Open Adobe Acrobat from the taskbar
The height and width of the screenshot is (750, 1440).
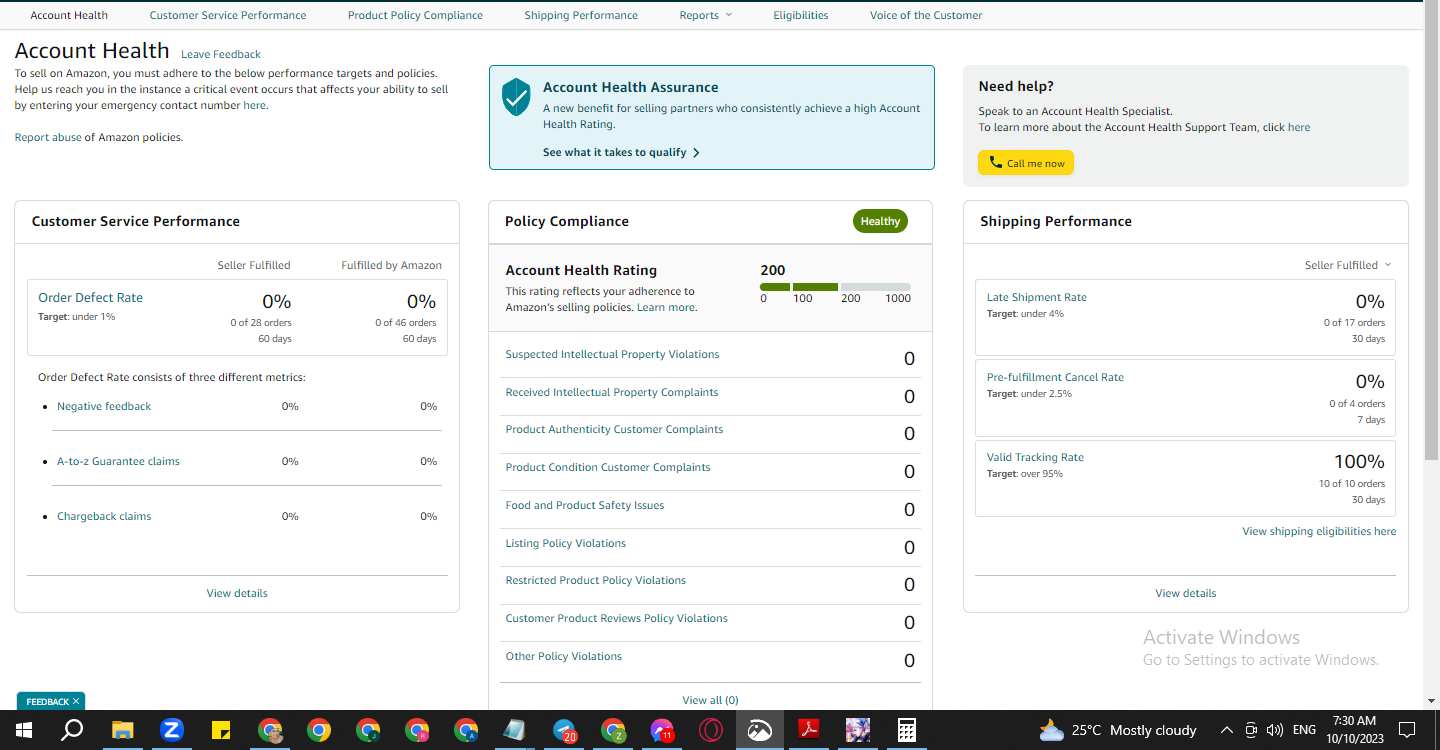[808, 730]
